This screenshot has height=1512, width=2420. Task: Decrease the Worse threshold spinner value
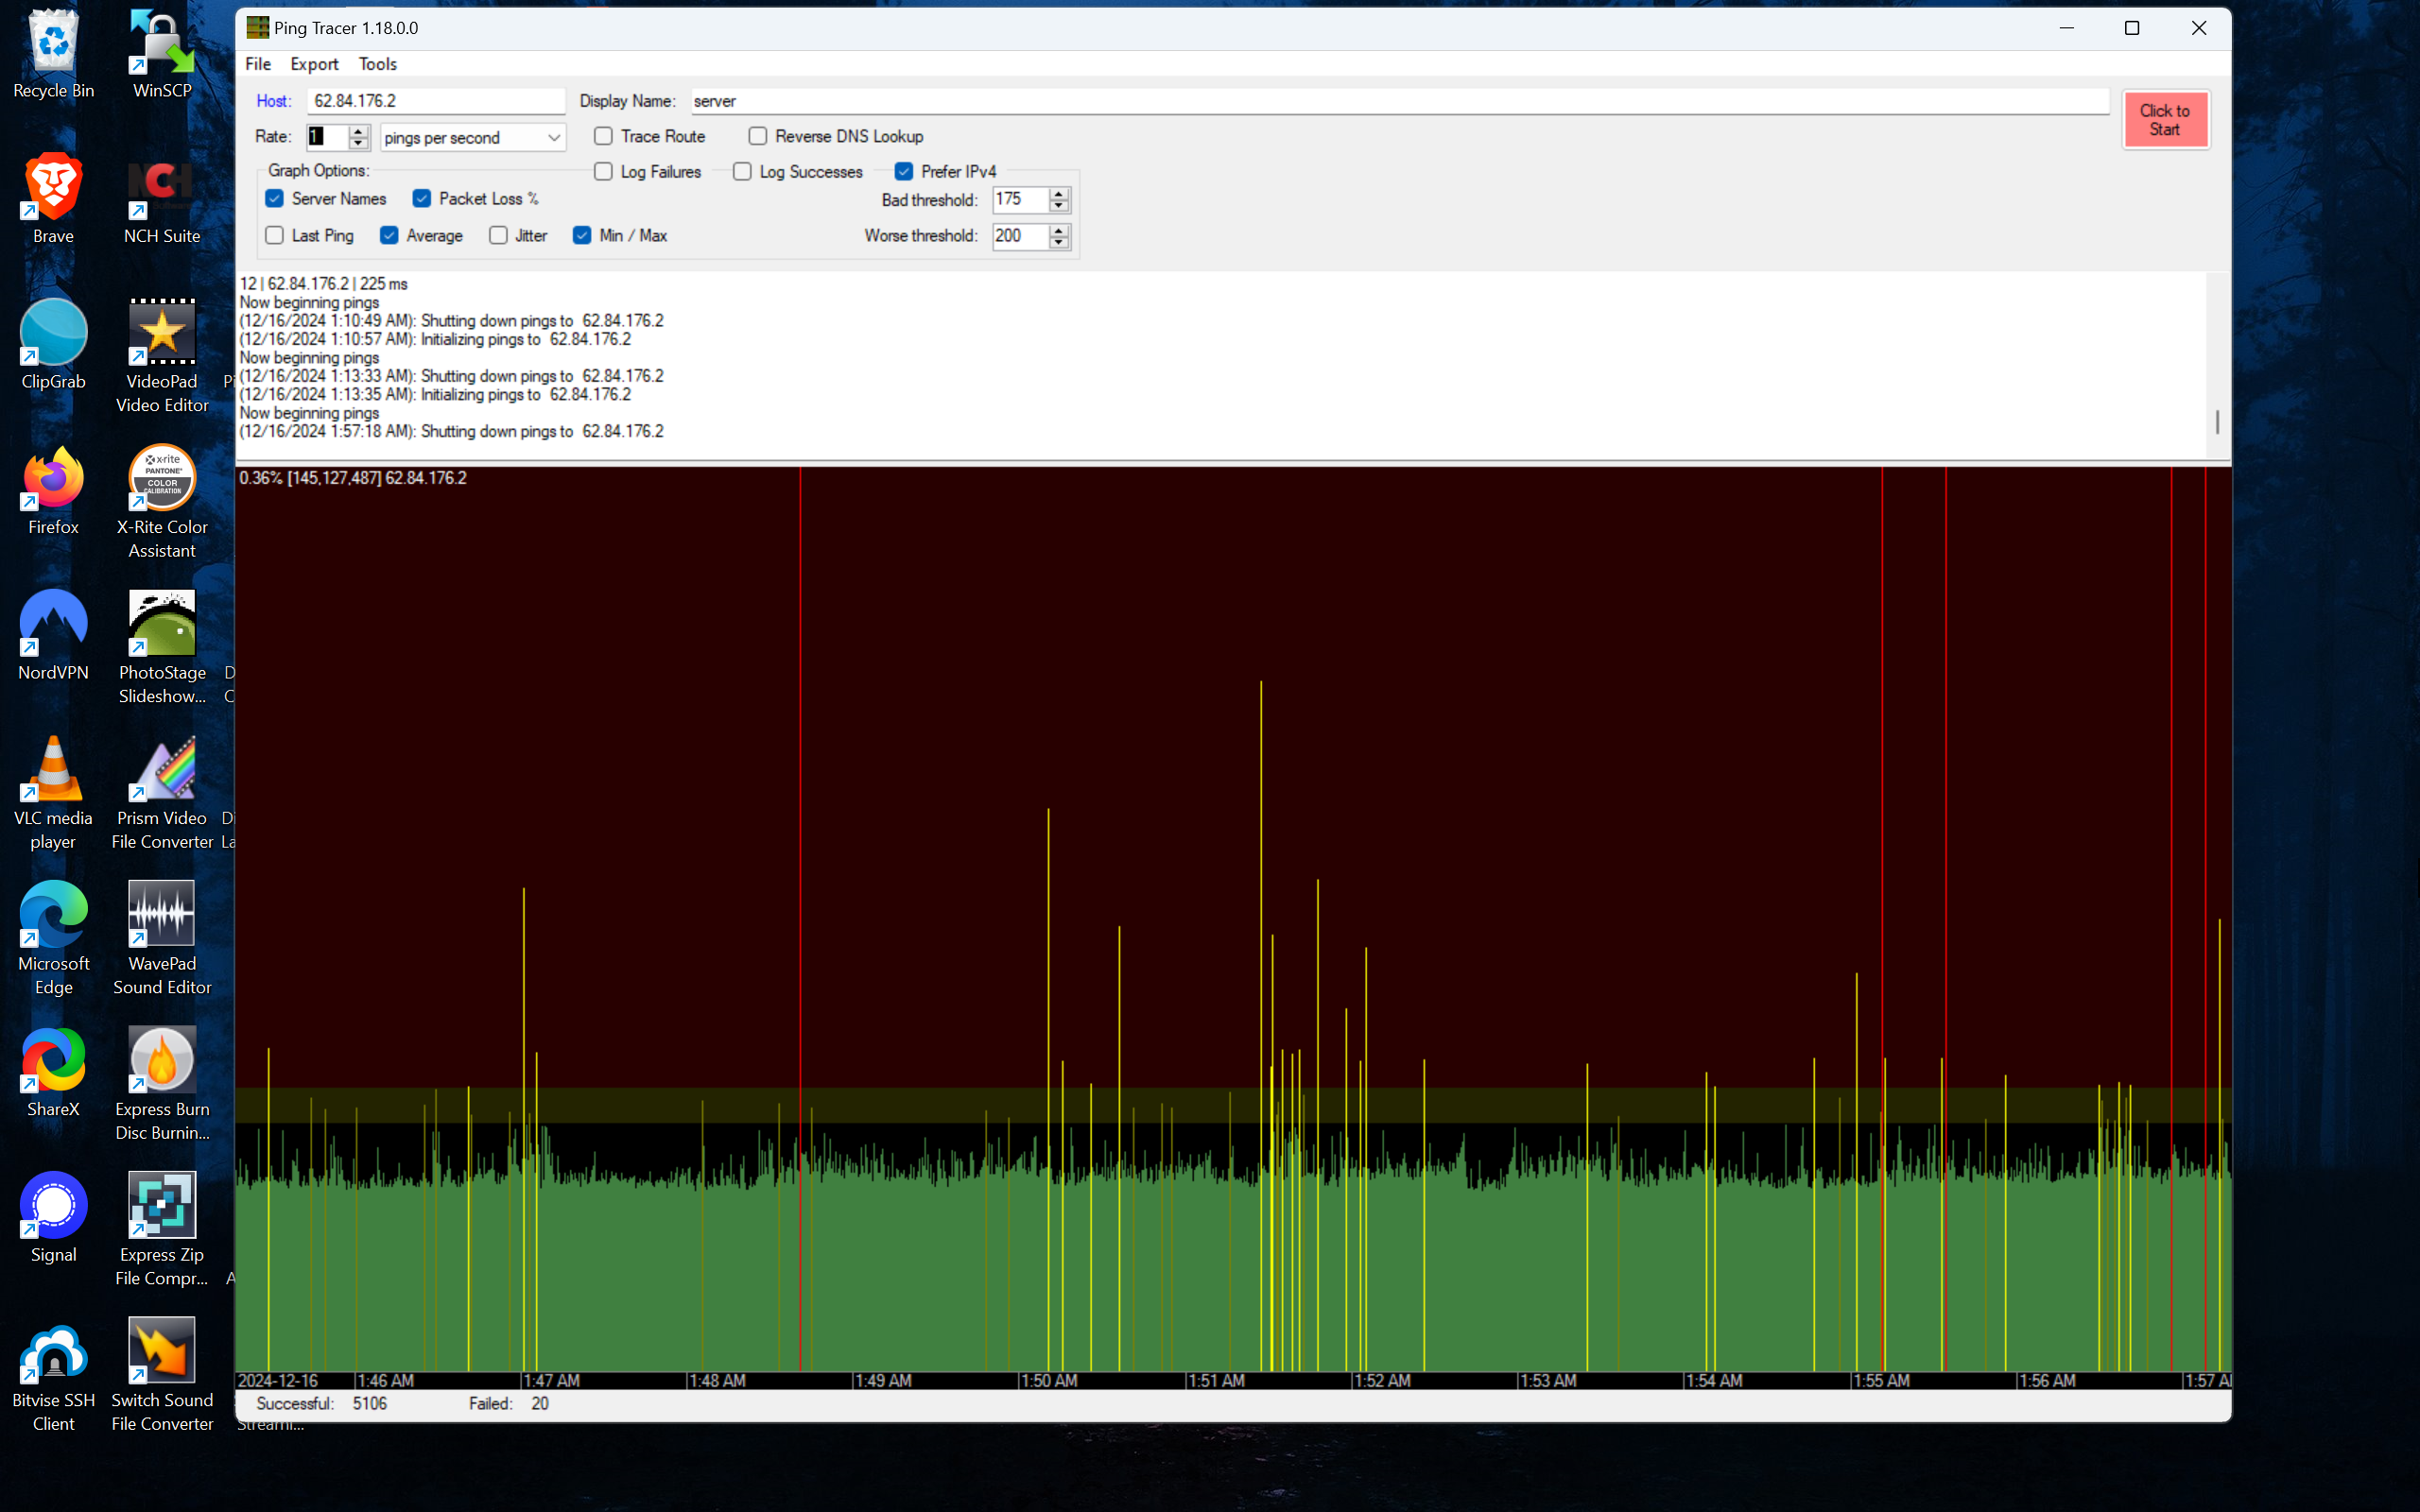1059,242
